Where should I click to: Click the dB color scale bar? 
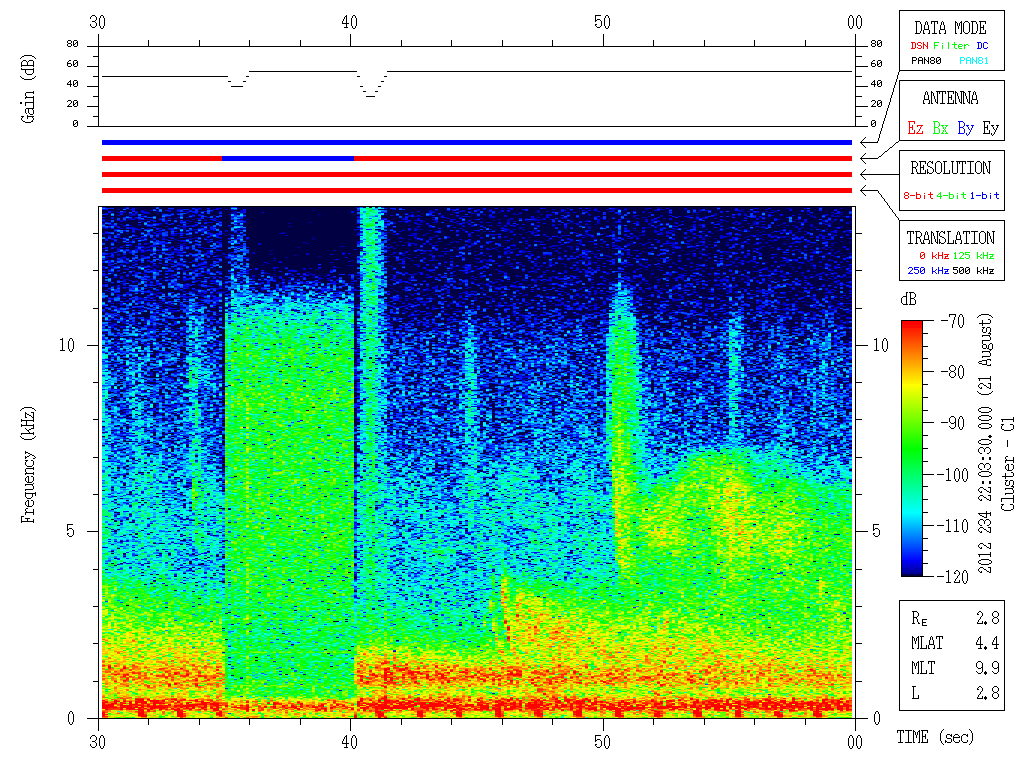[912, 448]
